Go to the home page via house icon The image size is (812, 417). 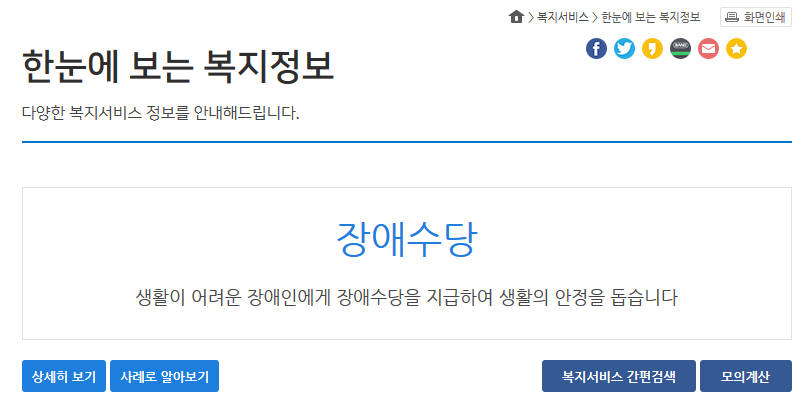[x=516, y=17]
